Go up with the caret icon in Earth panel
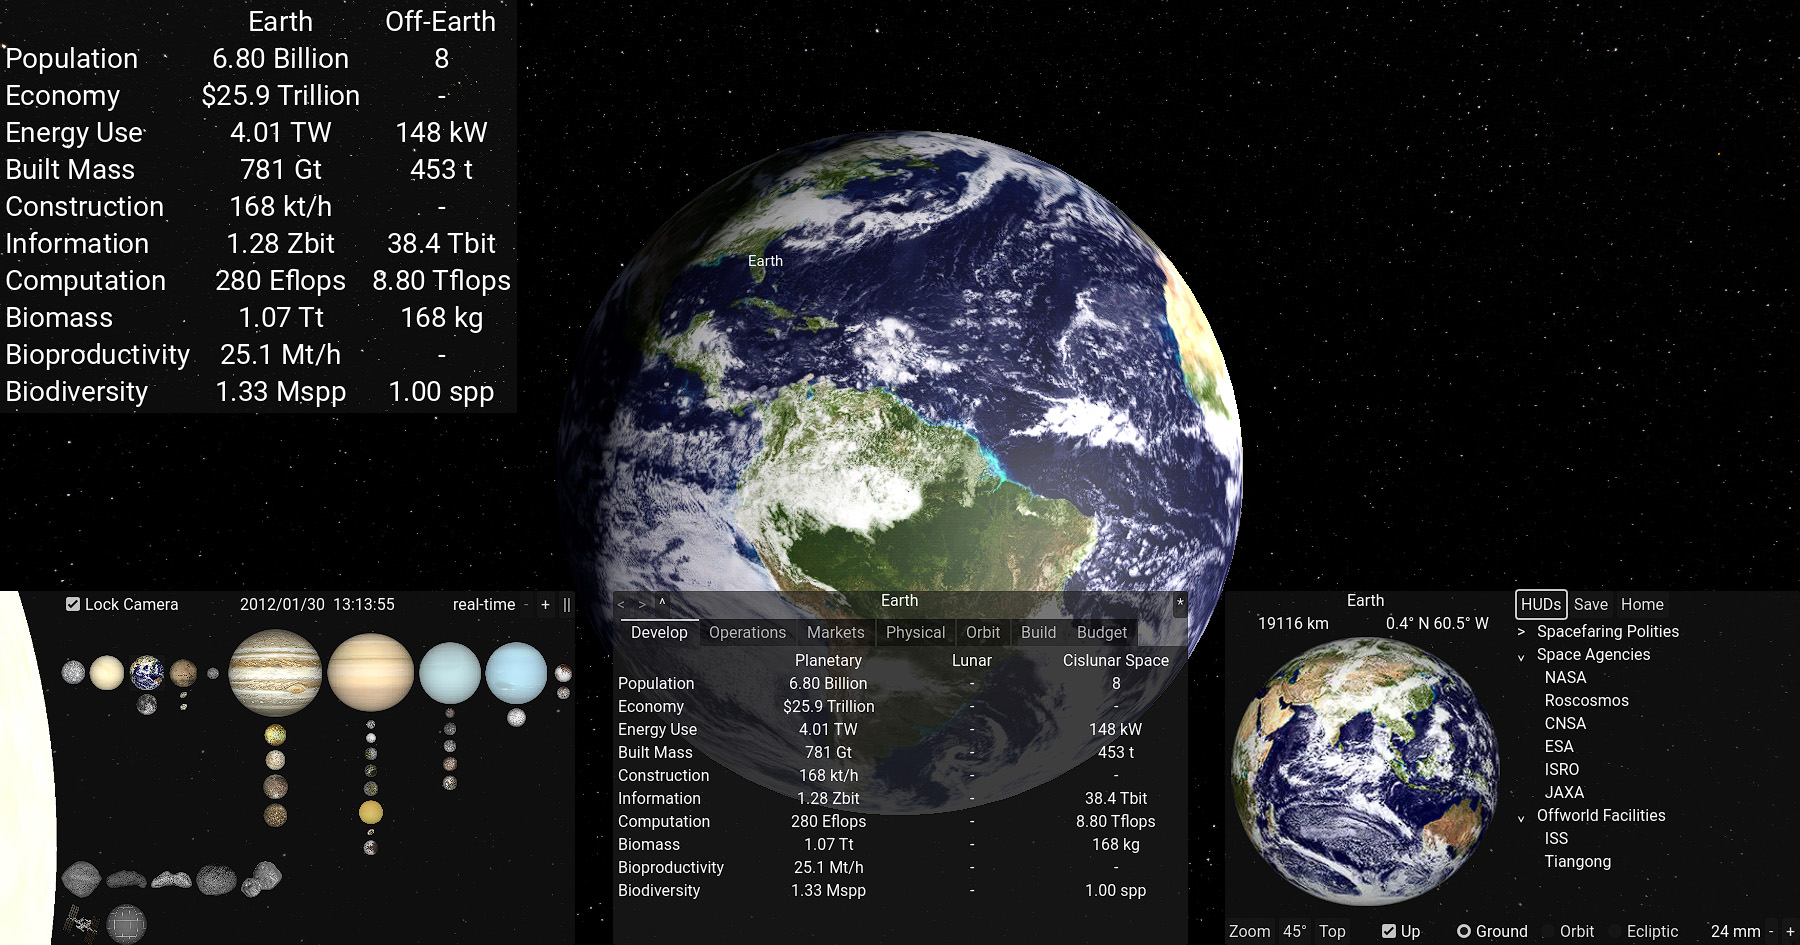This screenshot has width=1800, height=945. click(x=662, y=603)
